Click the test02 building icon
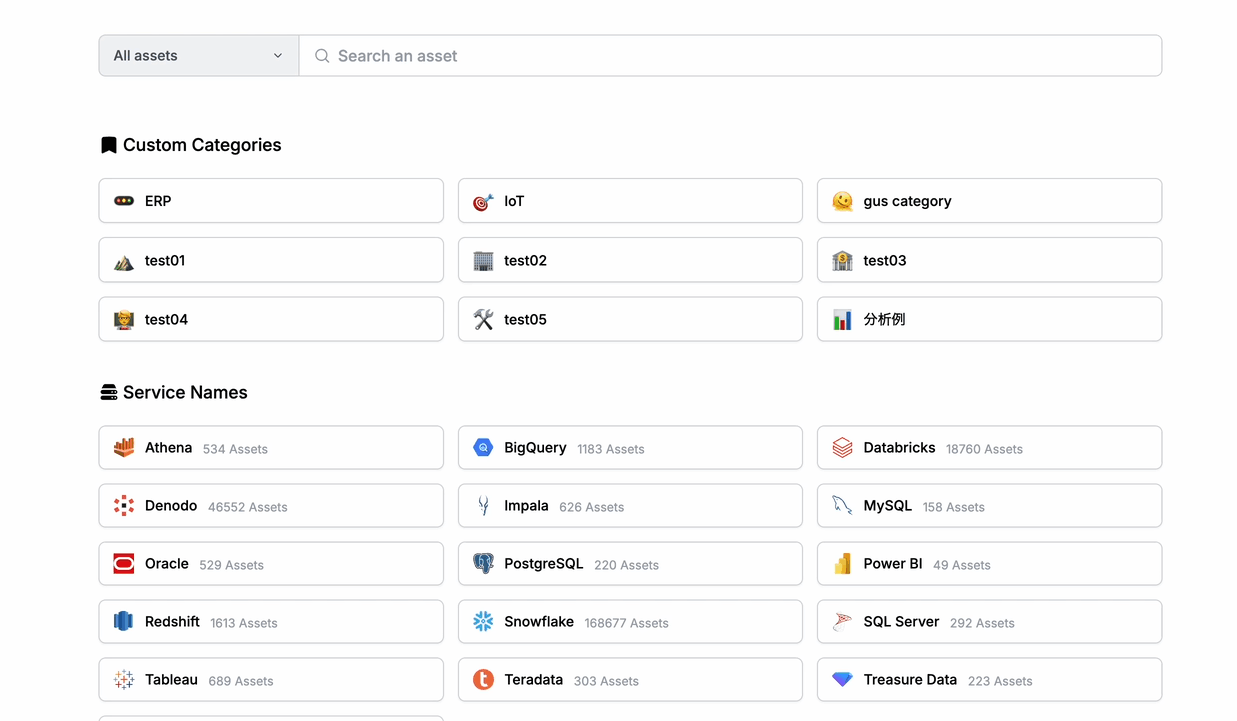The height and width of the screenshot is (721, 1237). 483,261
